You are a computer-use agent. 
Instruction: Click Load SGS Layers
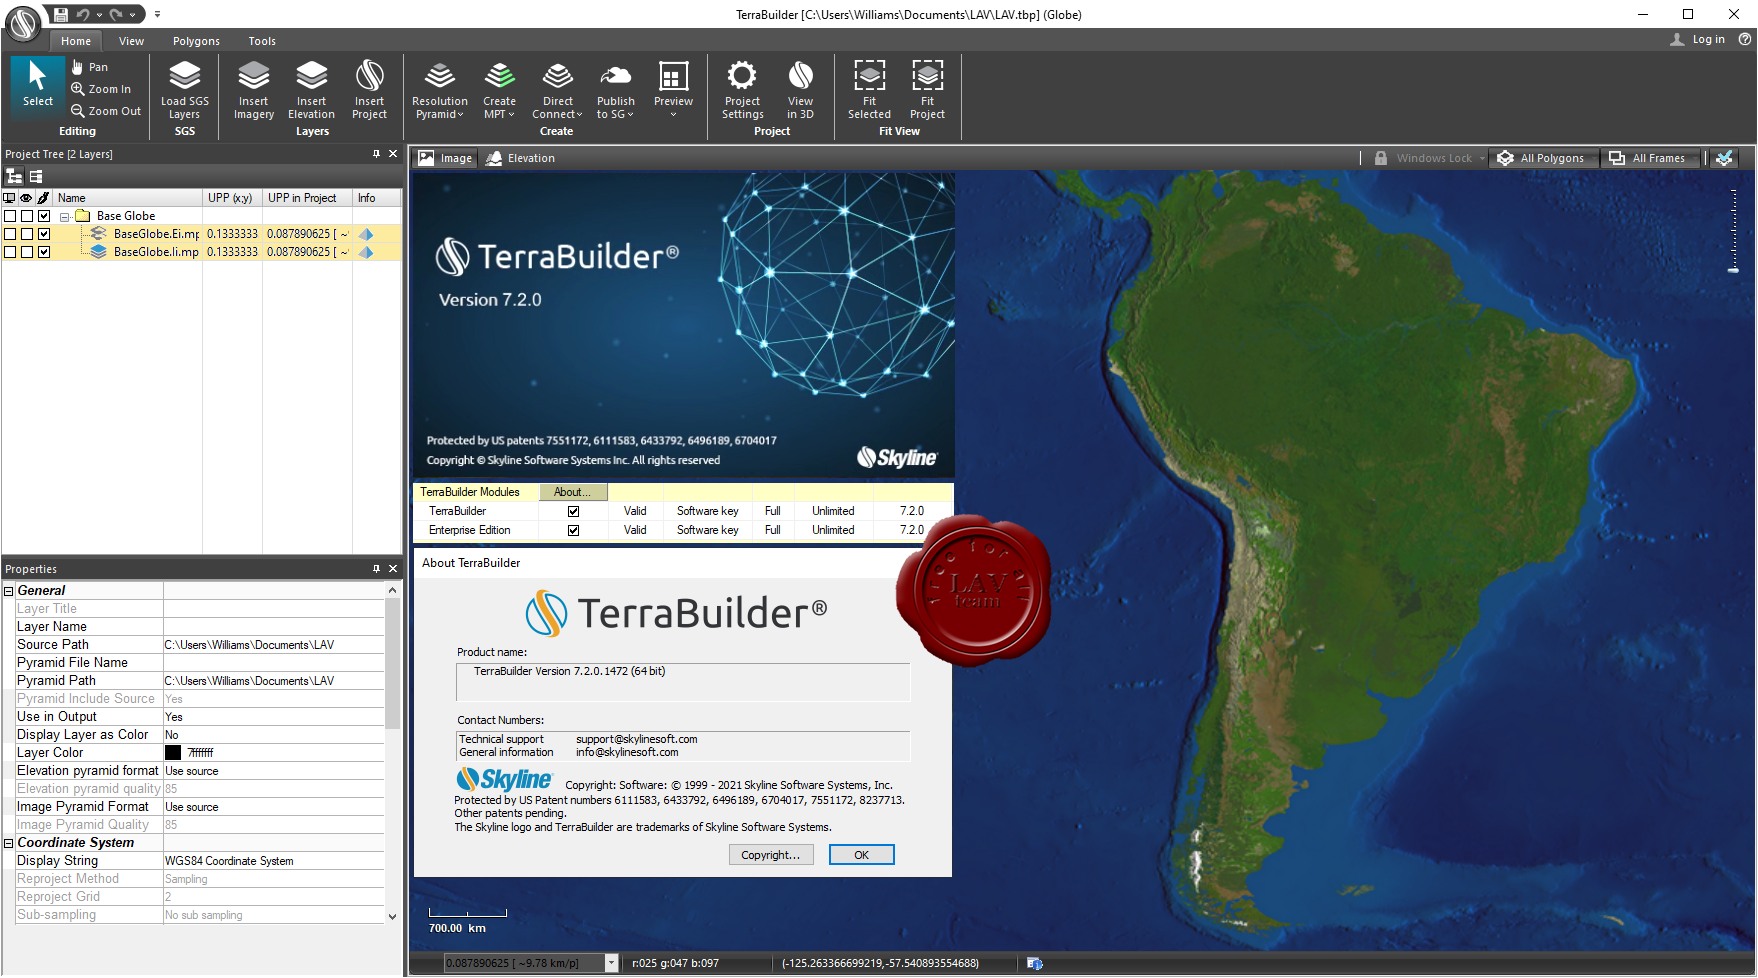(185, 89)
